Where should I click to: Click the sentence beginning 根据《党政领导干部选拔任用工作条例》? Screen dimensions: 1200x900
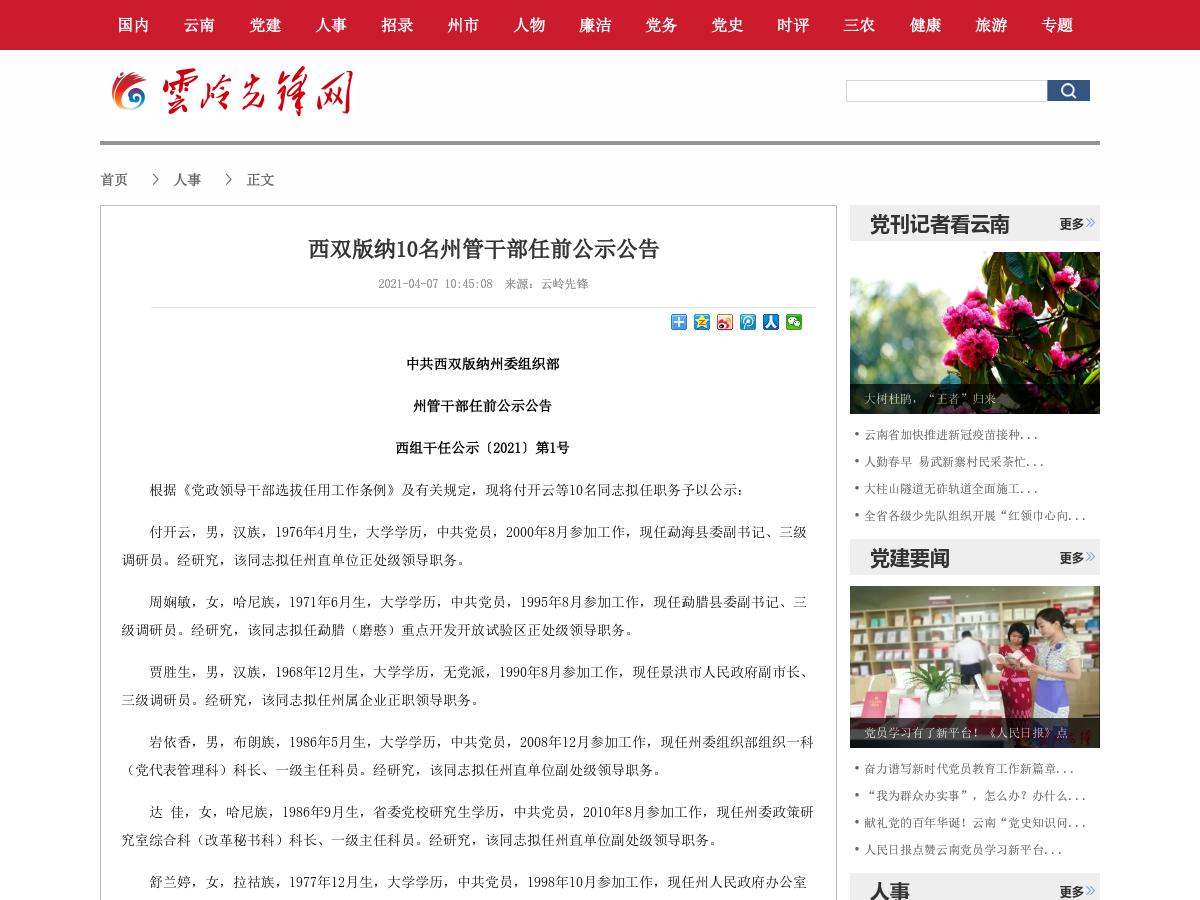pyautogui.click(x=447, y=490)
